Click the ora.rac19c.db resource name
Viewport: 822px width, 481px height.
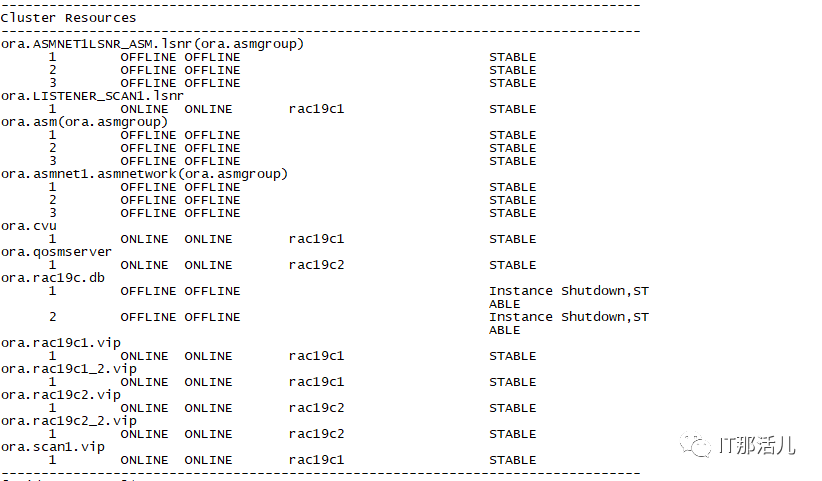[x=52, y=278]
